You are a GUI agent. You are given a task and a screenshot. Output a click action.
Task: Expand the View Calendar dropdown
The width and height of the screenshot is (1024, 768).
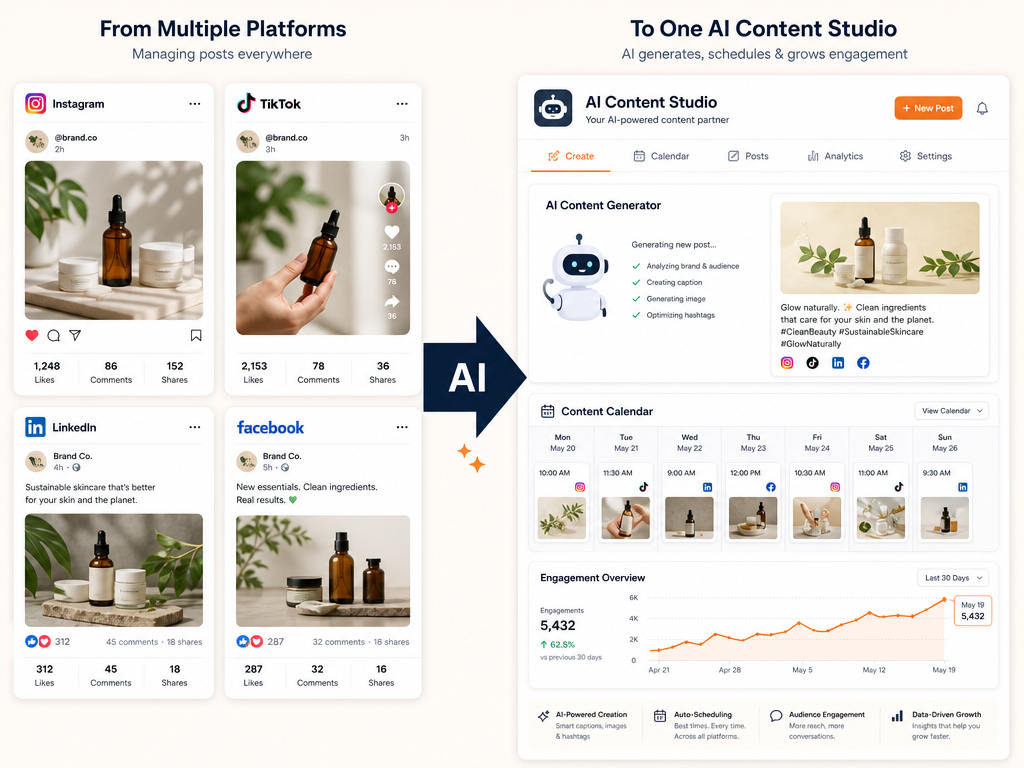click(952, 411)
